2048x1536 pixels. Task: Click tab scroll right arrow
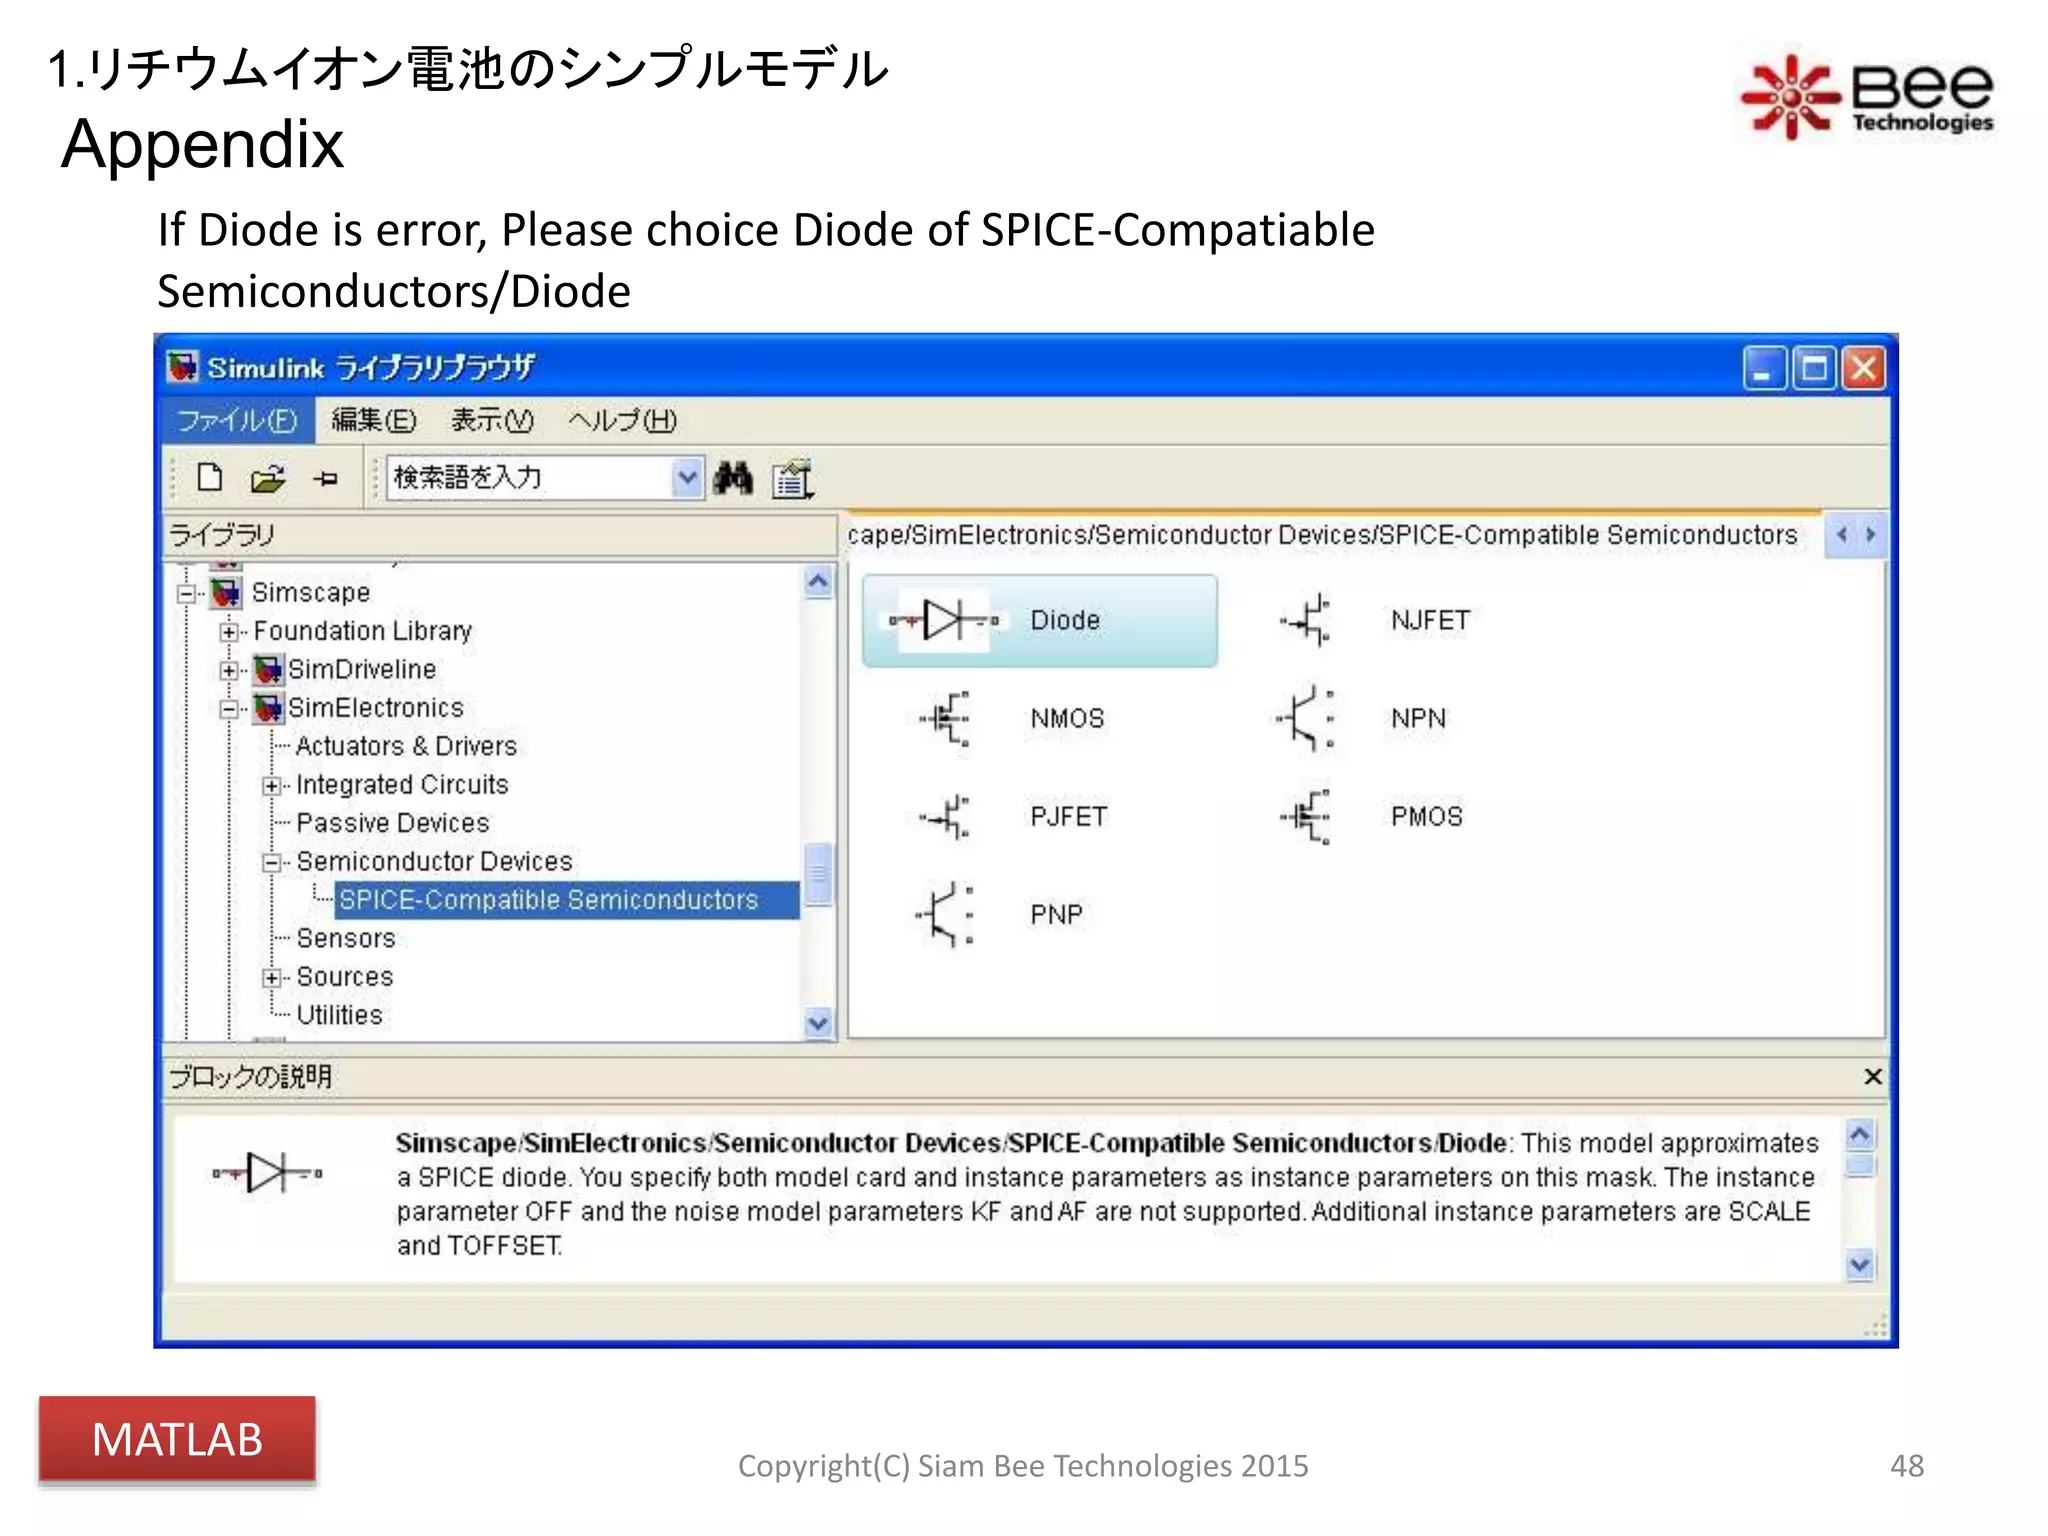point(1870,535)
